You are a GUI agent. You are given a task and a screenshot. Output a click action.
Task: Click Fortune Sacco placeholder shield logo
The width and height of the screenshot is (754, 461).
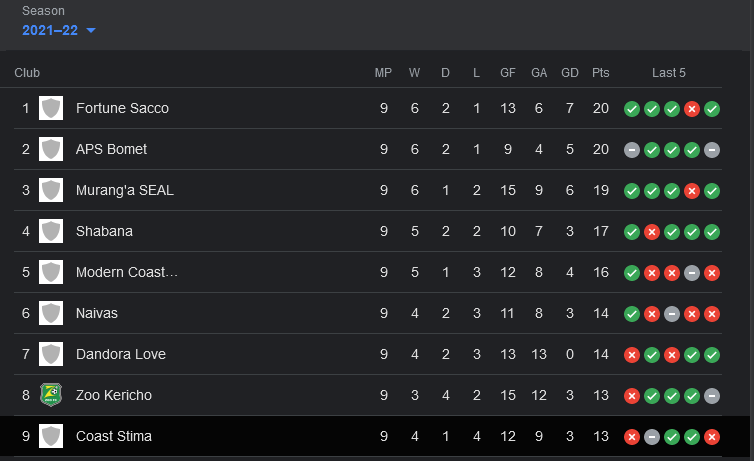click(51, 108)
